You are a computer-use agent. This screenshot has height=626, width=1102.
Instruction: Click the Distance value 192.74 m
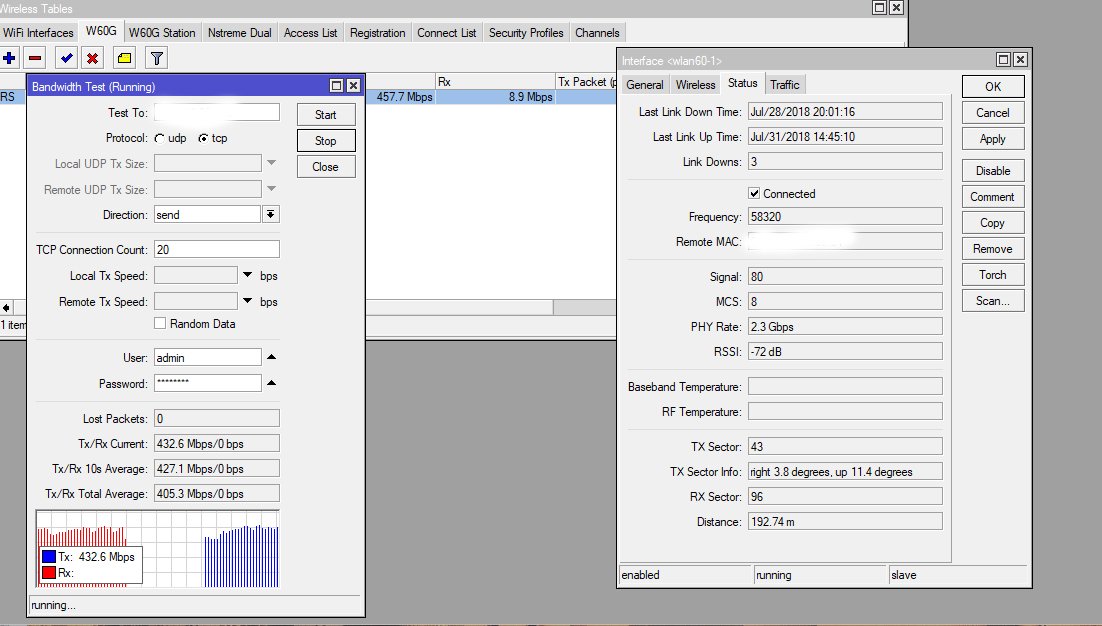coord(845,521)
